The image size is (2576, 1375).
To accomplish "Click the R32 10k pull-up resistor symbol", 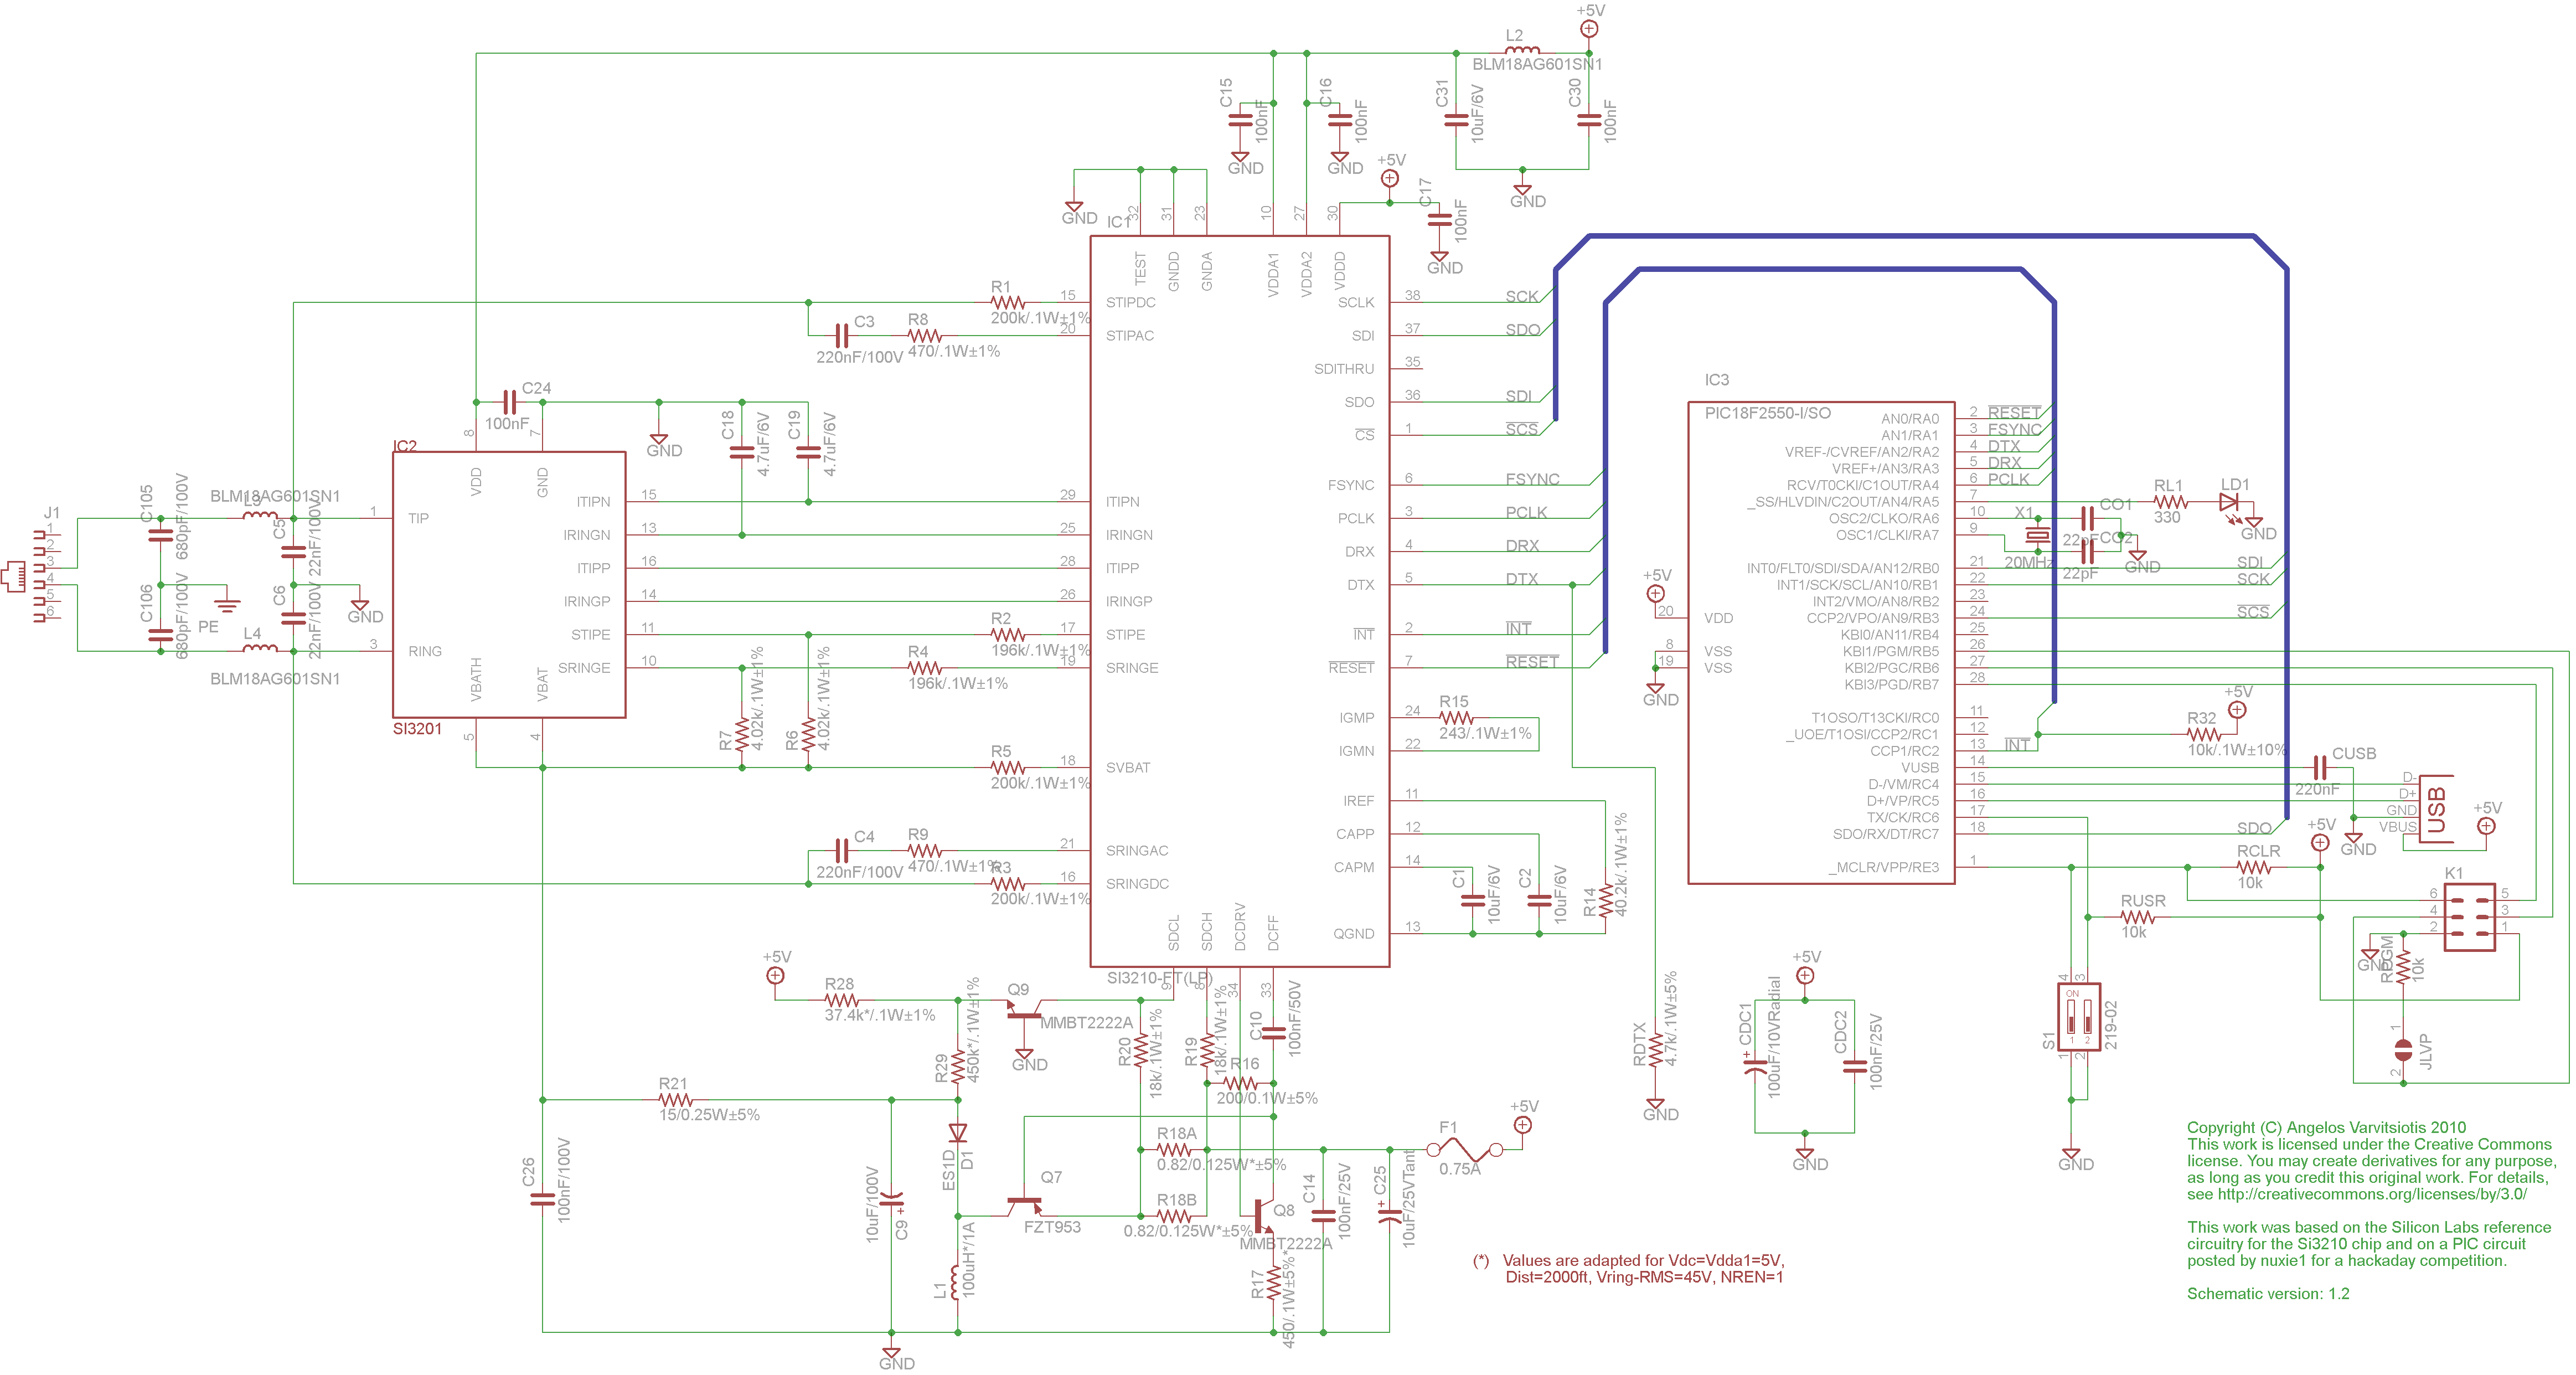I will [2203, 735].
